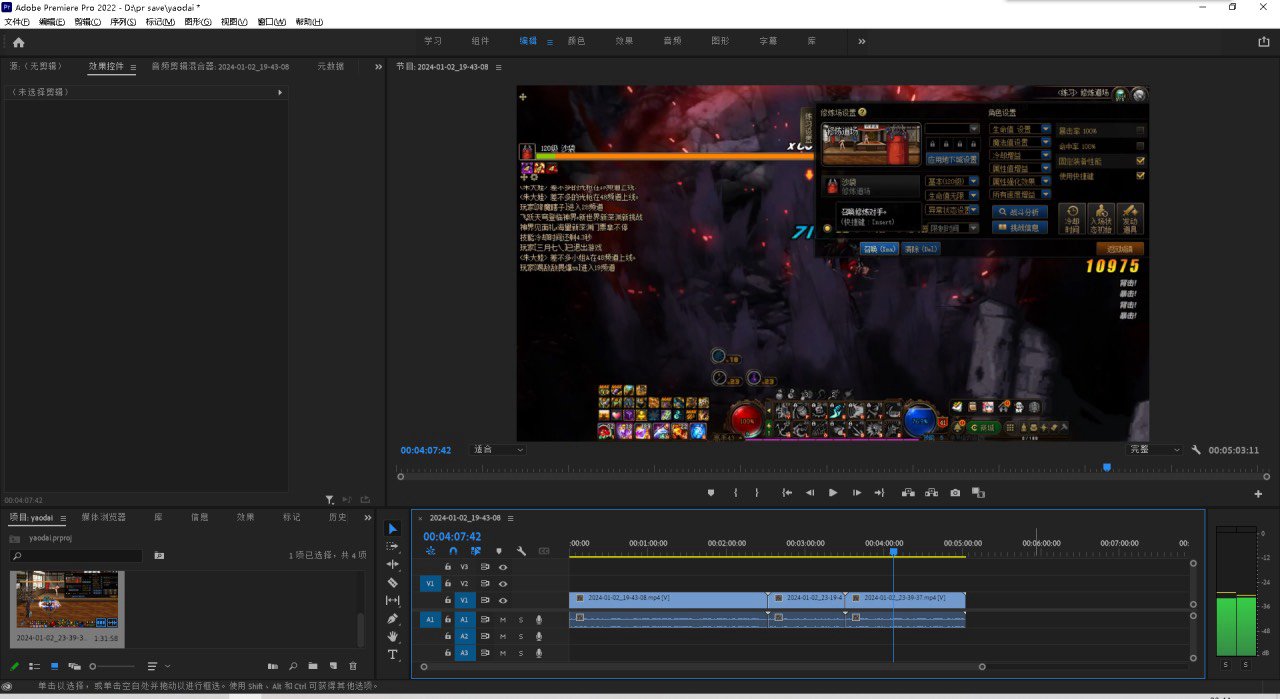Image resolution: width=1280 pixels, height=699 pixels.
Task: Step back one frame in Program Monitor
Action: [810, 493]
